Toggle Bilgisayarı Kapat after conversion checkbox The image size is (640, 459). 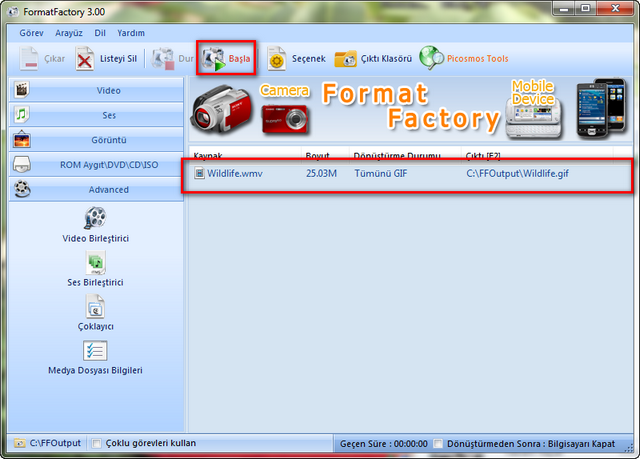[438, 443]
